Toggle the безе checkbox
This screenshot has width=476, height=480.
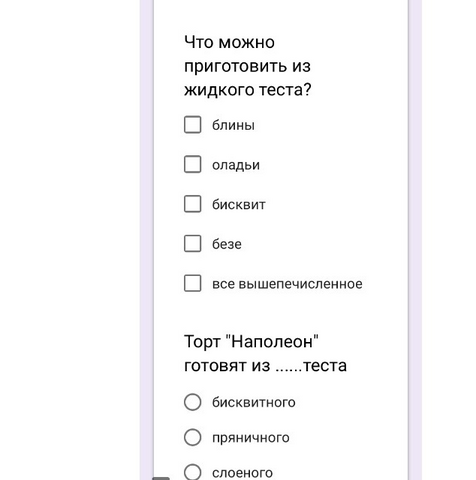coord(193,244)
